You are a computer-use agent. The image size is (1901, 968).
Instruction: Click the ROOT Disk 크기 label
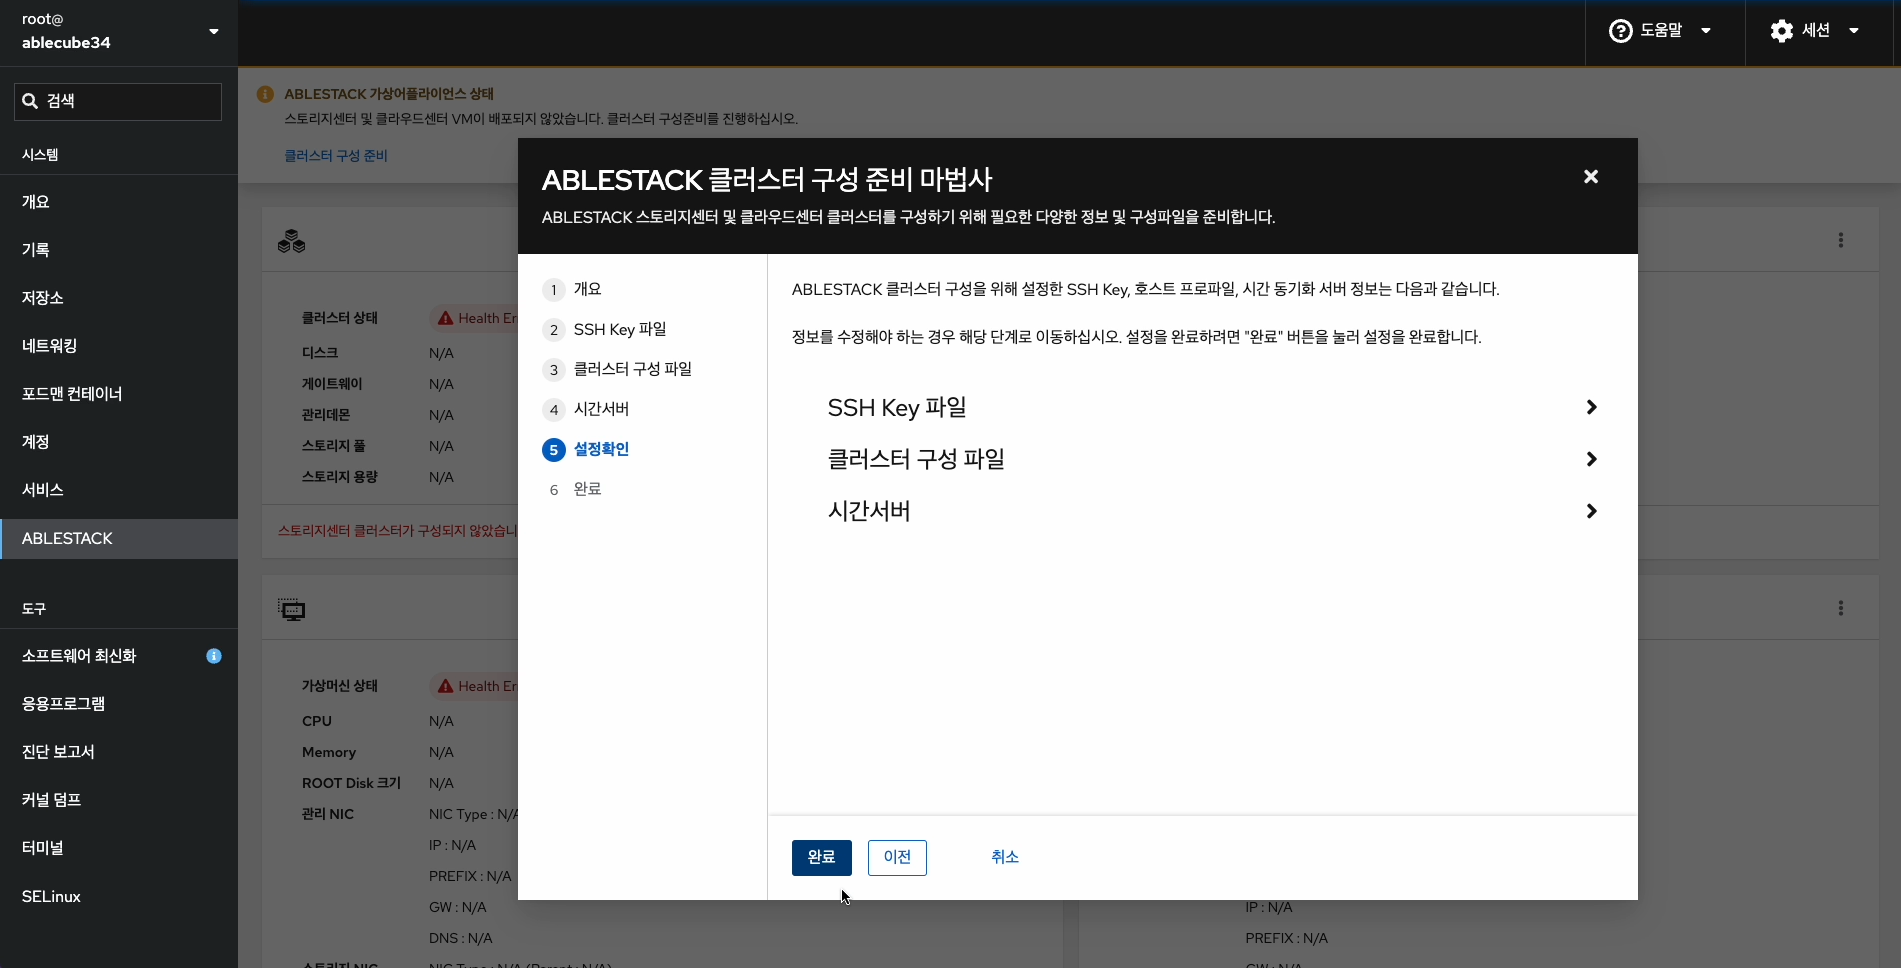[x=351, y=783]
